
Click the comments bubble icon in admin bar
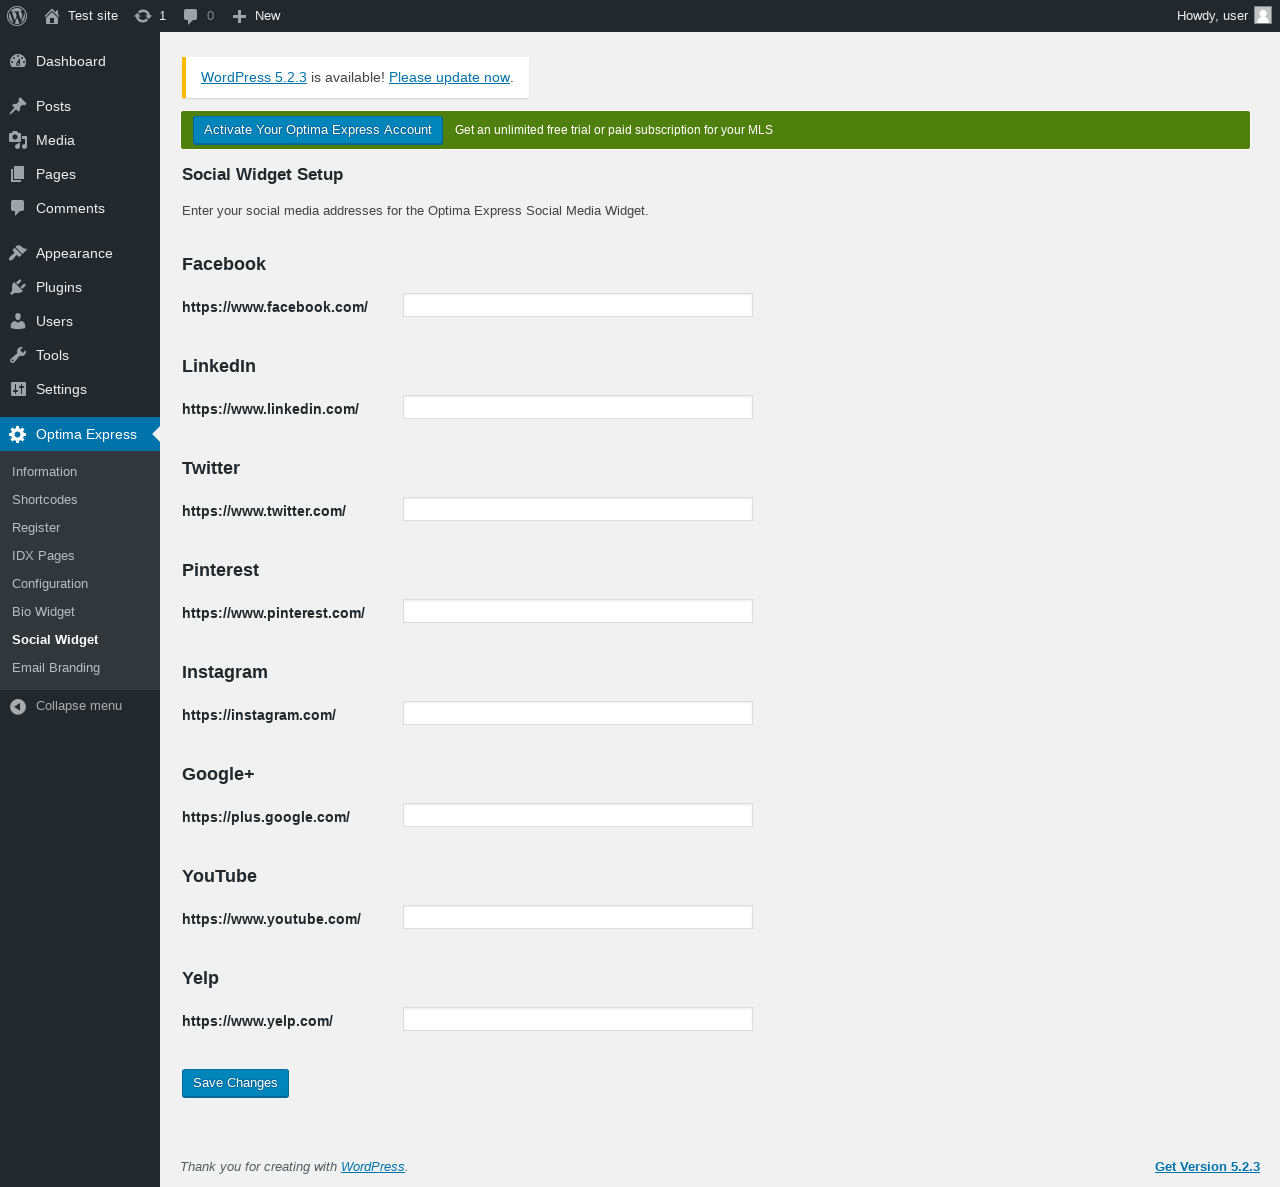tap(191, 16)
